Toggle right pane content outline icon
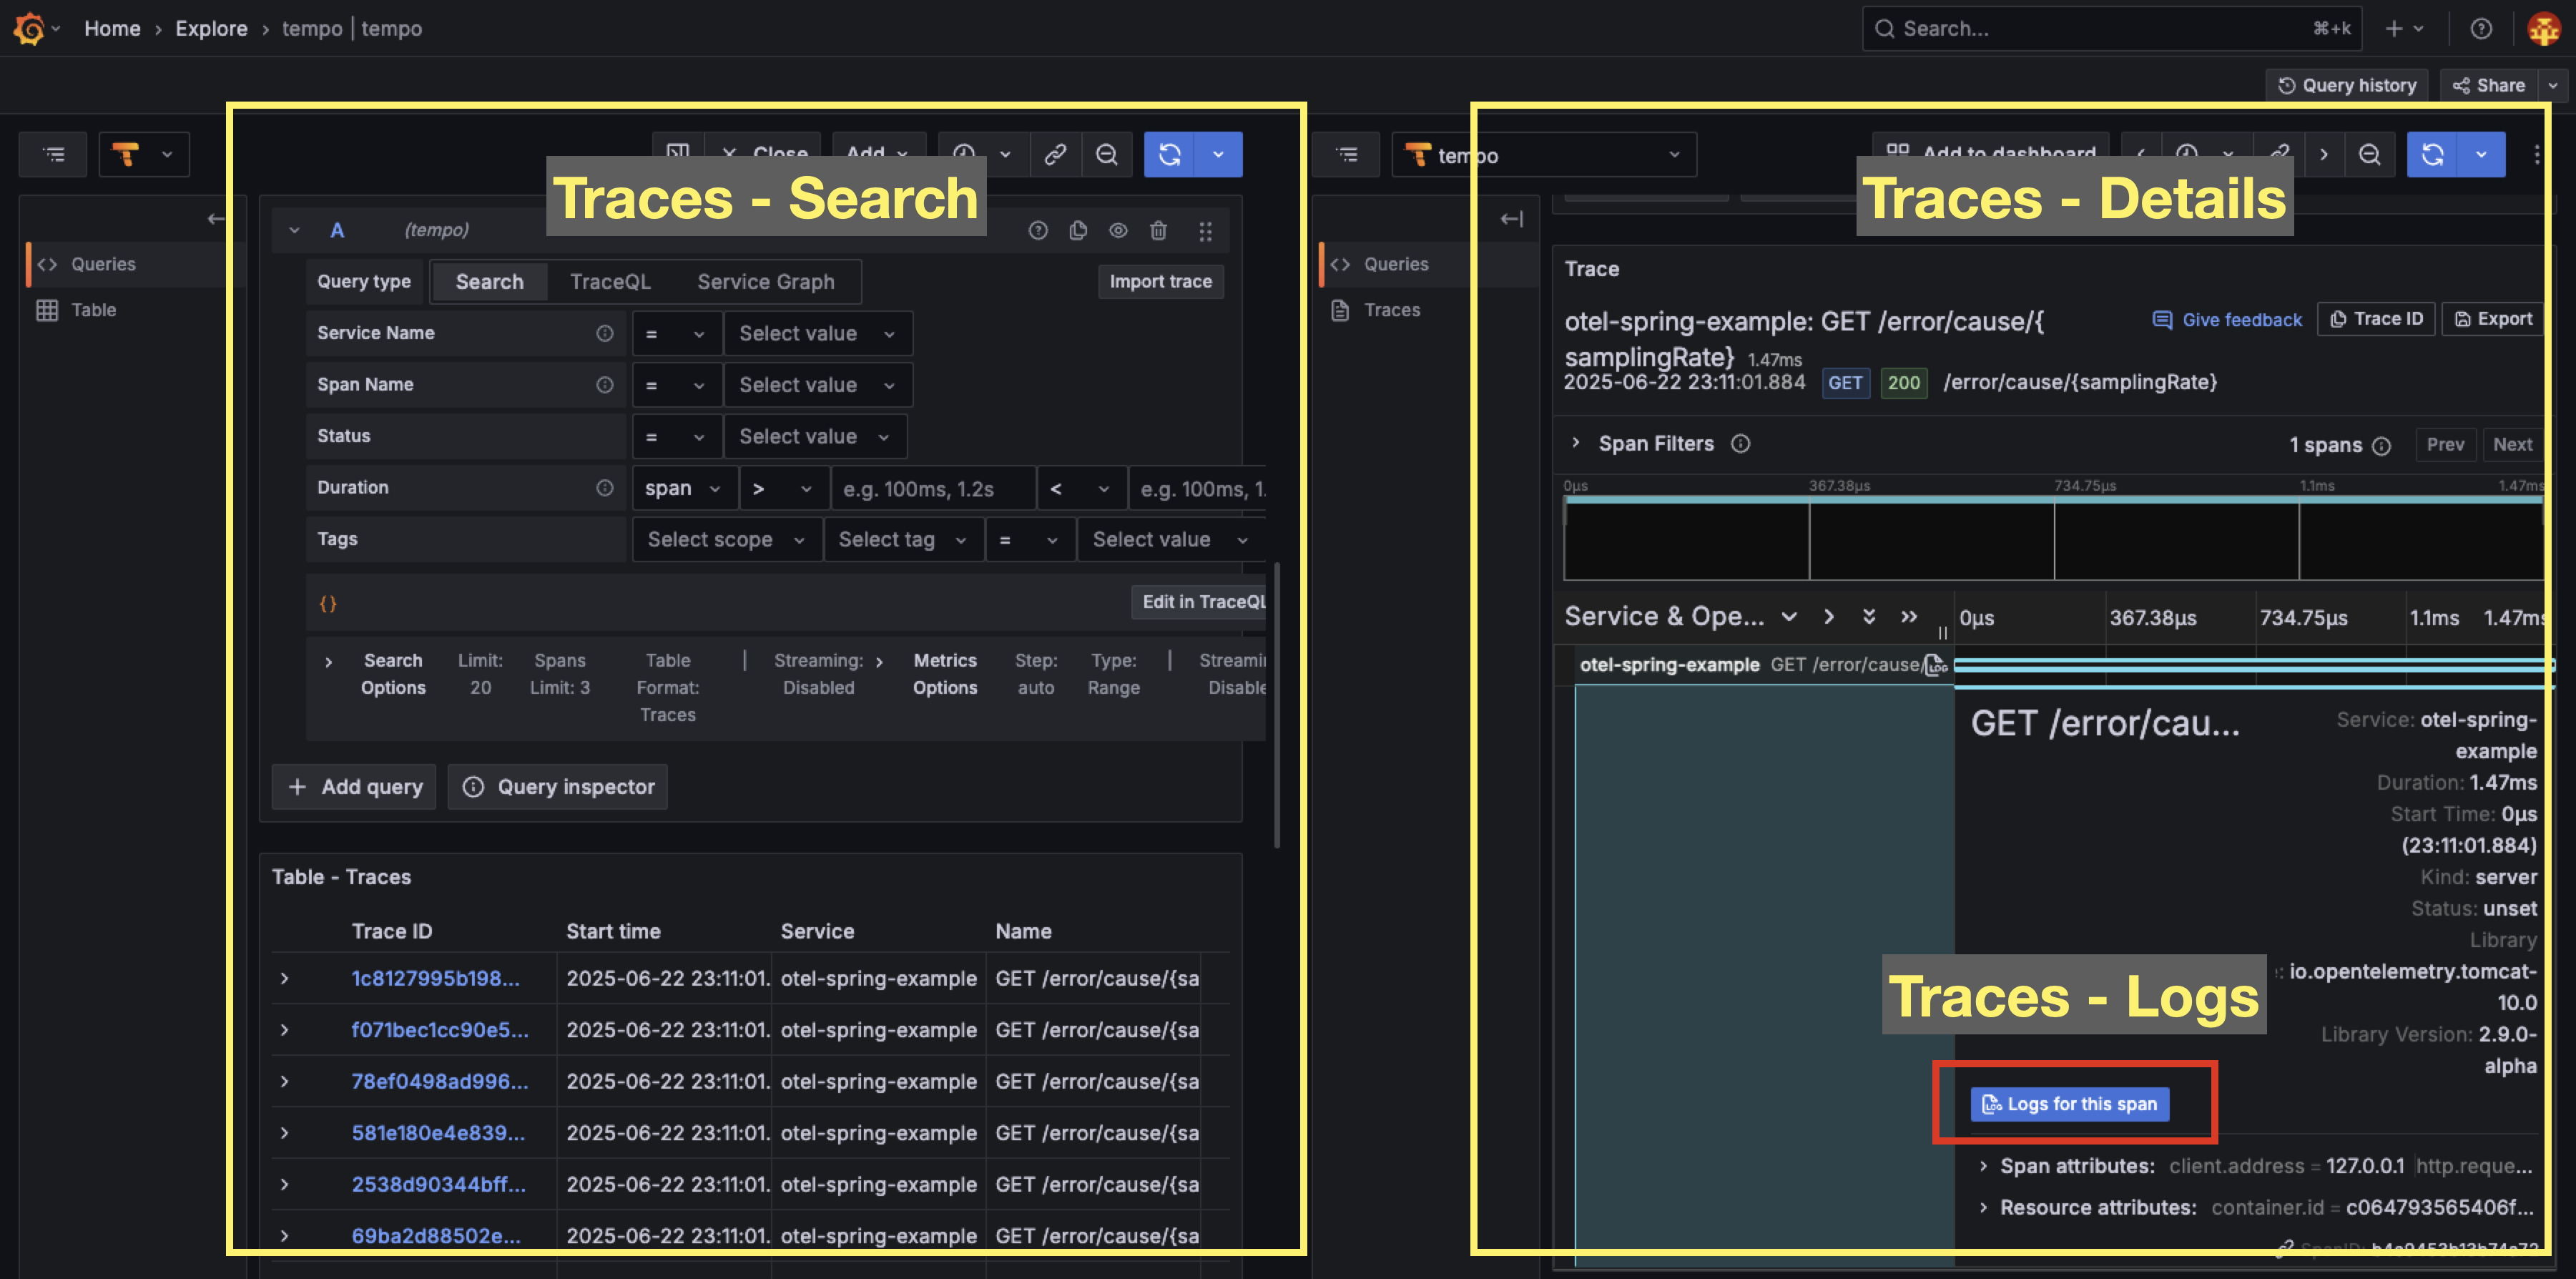 click(x=1347, y=154)
